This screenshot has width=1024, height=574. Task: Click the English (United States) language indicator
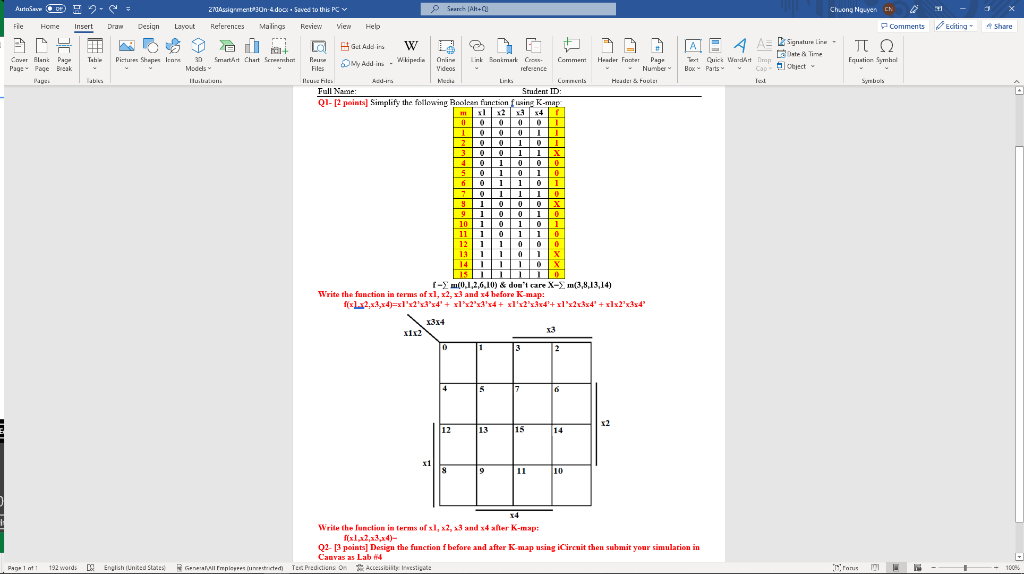(x=135, y=567)
